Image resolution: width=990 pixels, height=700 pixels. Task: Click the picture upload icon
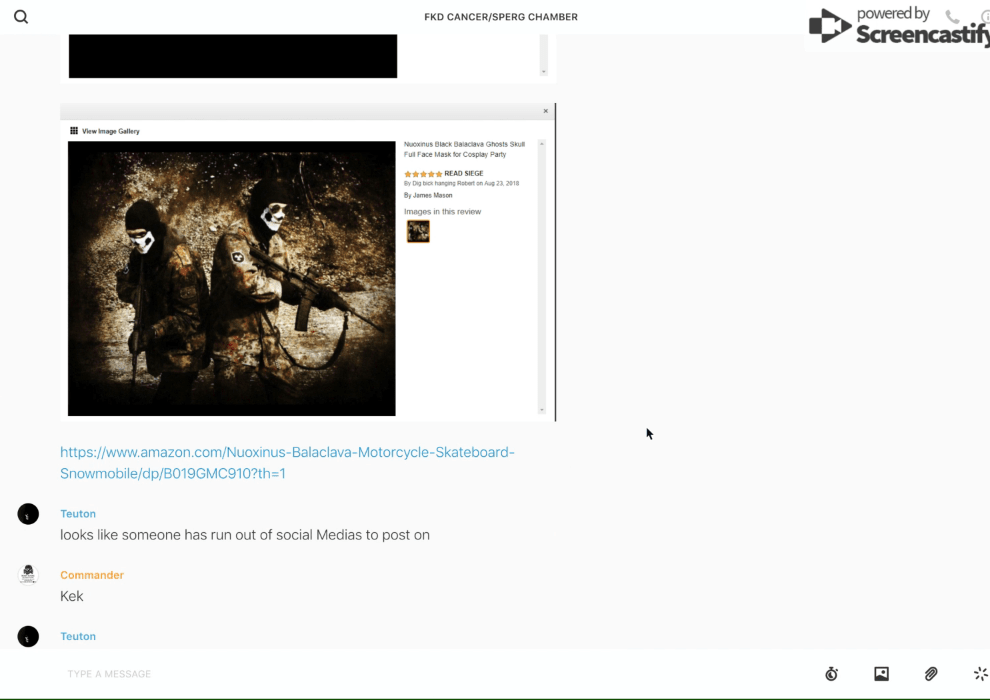pyautogui.click(x=881, y=674)
